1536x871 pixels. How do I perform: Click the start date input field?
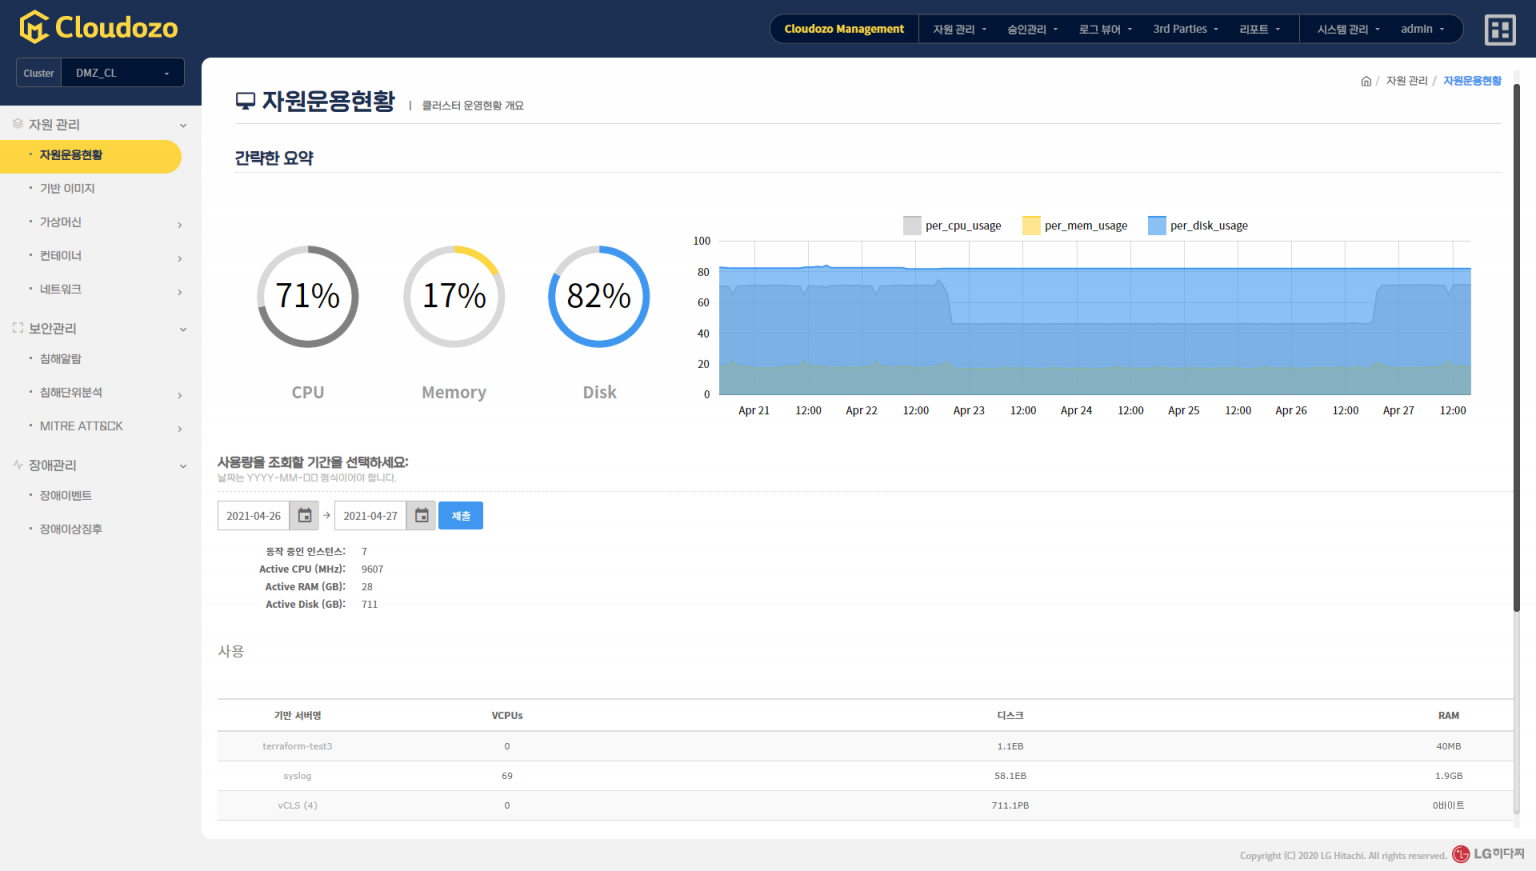click(x=254, y=516)
